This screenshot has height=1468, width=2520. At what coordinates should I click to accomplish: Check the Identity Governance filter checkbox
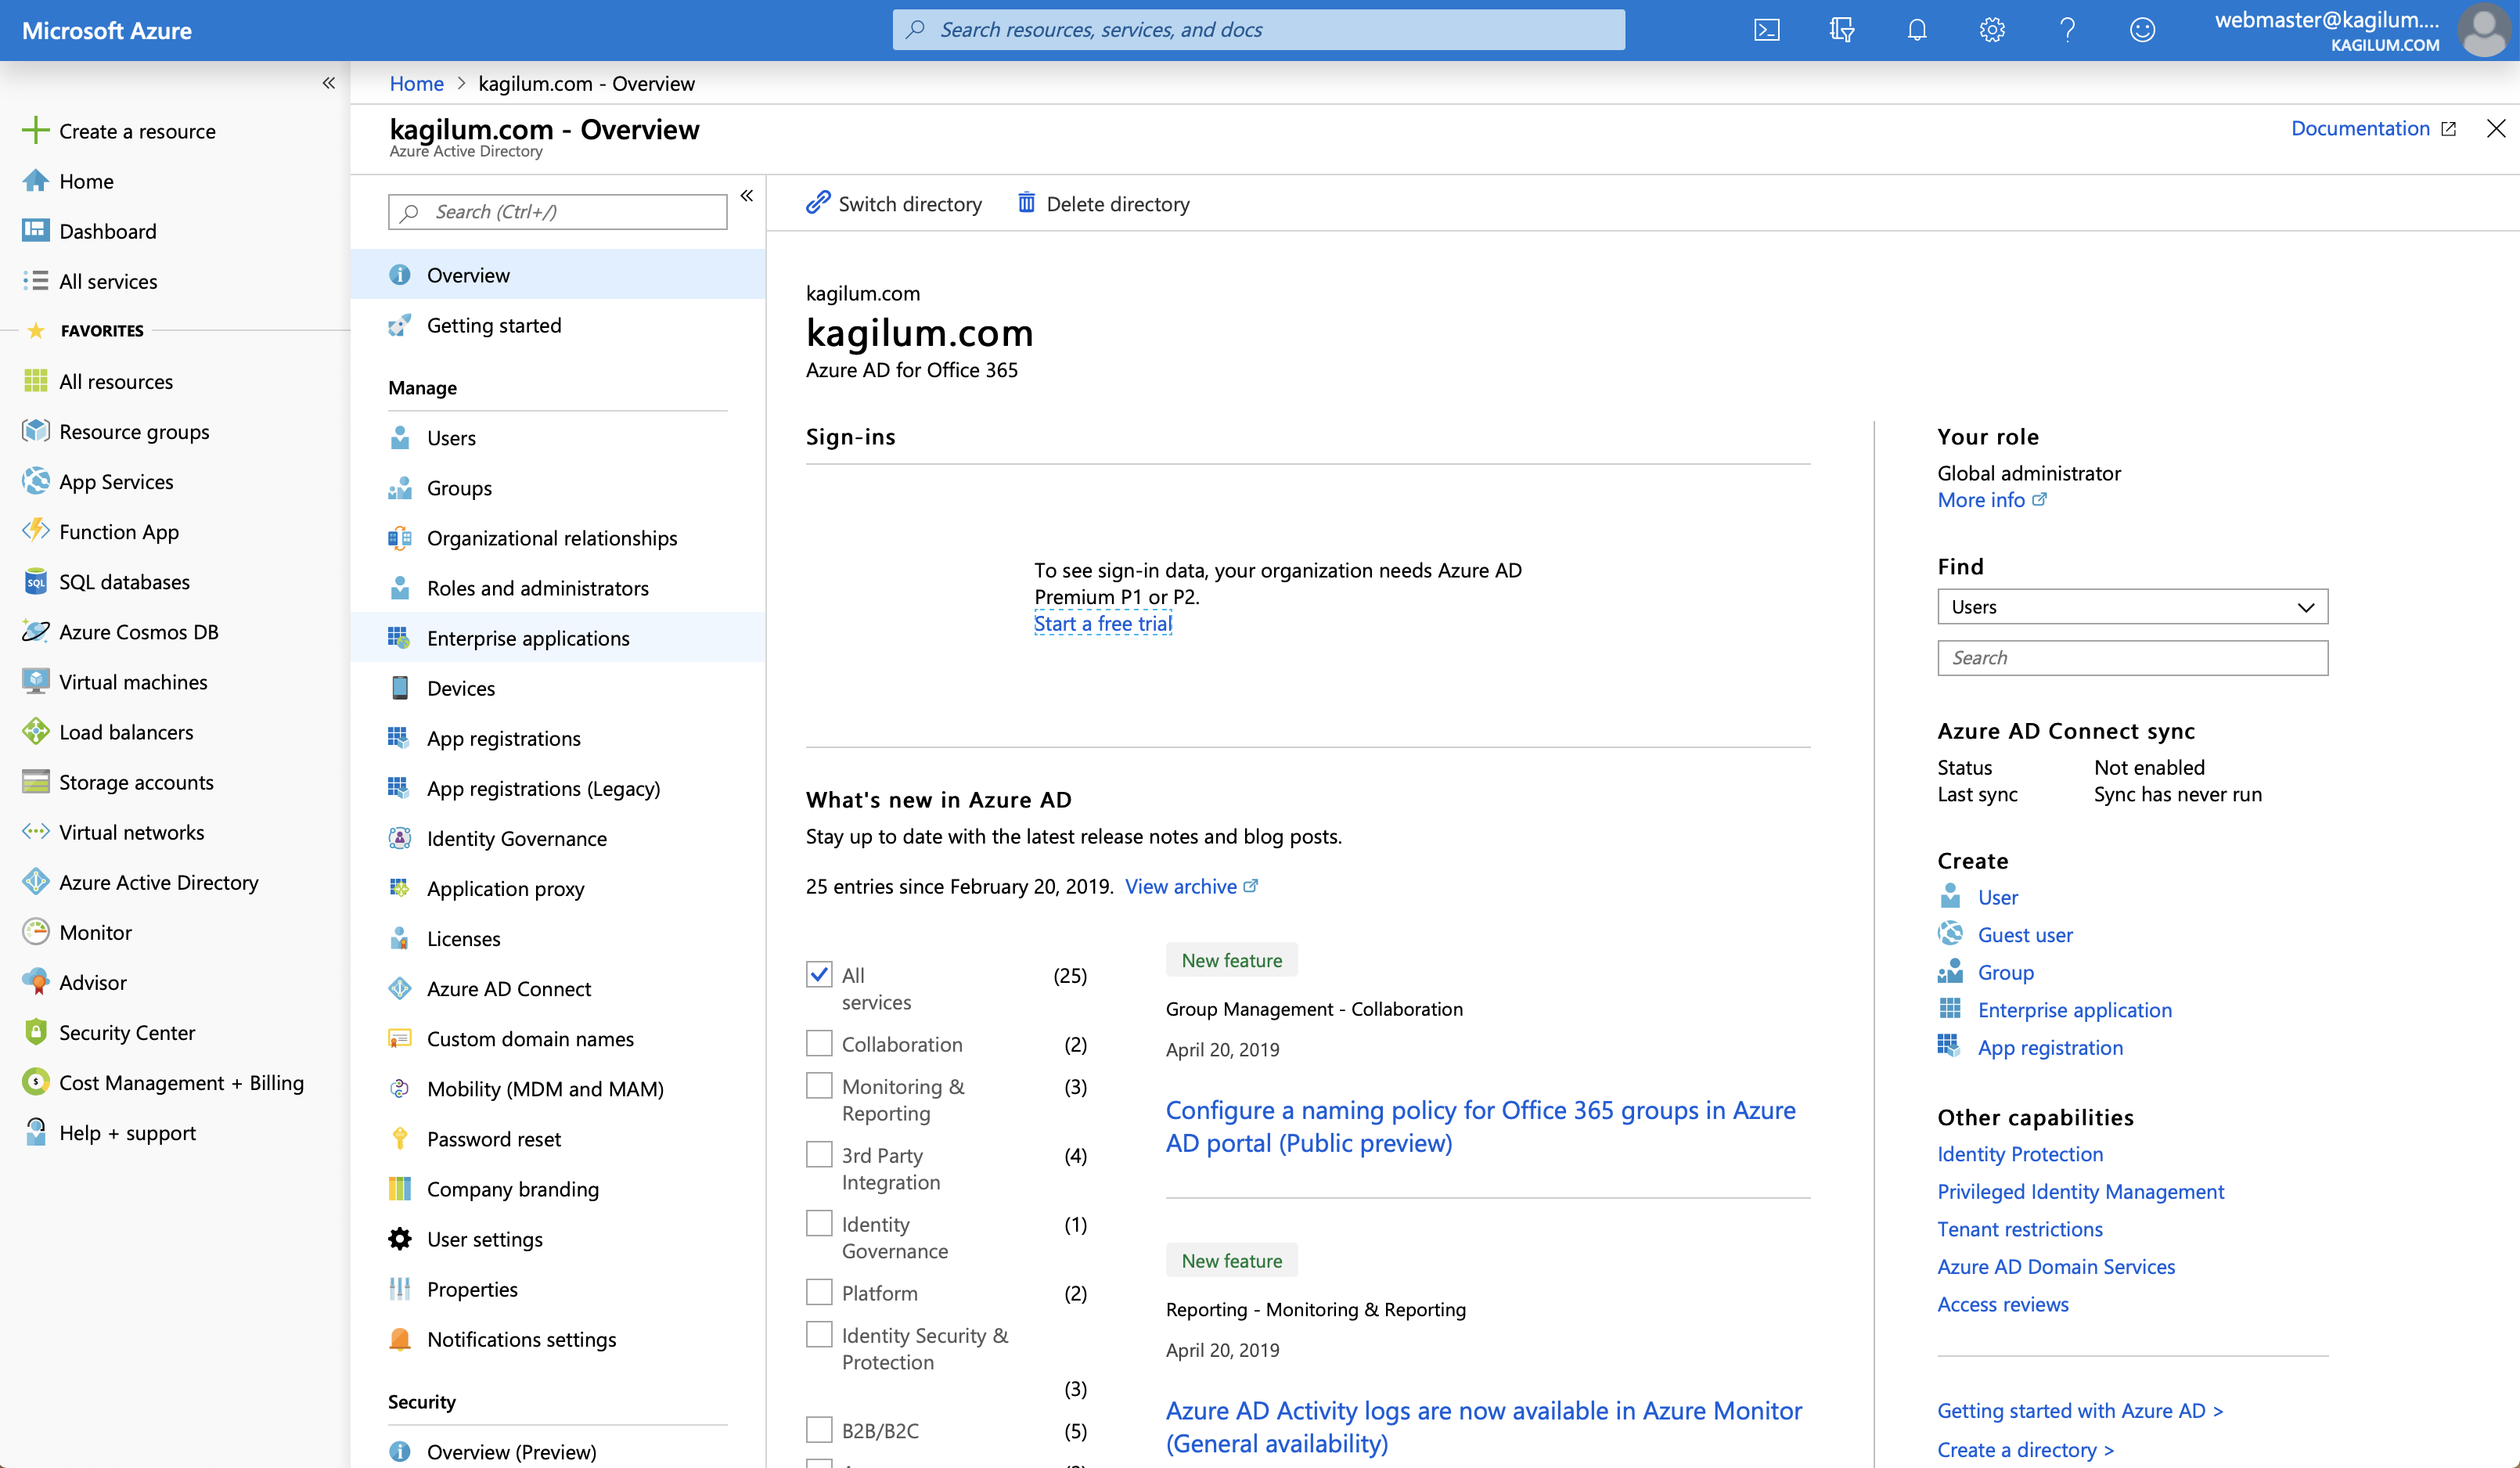tap(819, 1223)
